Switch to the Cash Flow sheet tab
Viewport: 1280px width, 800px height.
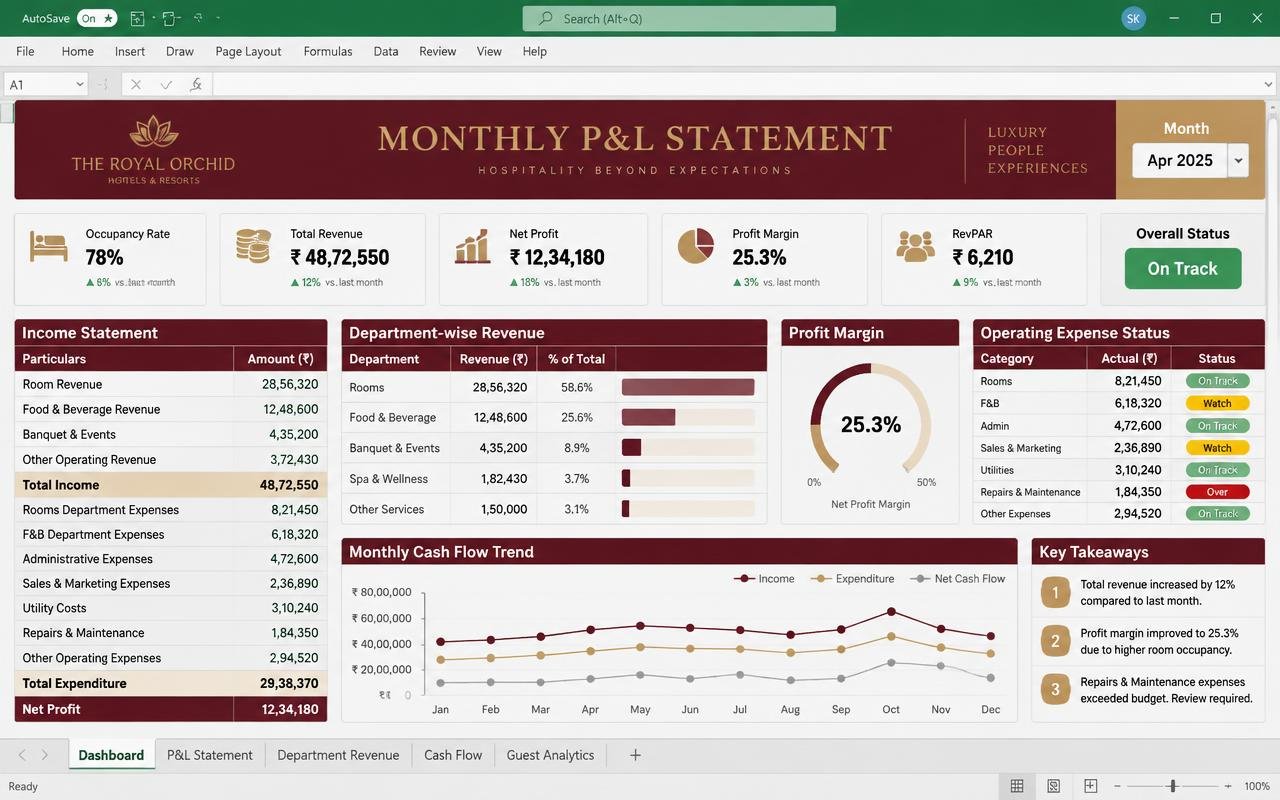coord(453,755)
